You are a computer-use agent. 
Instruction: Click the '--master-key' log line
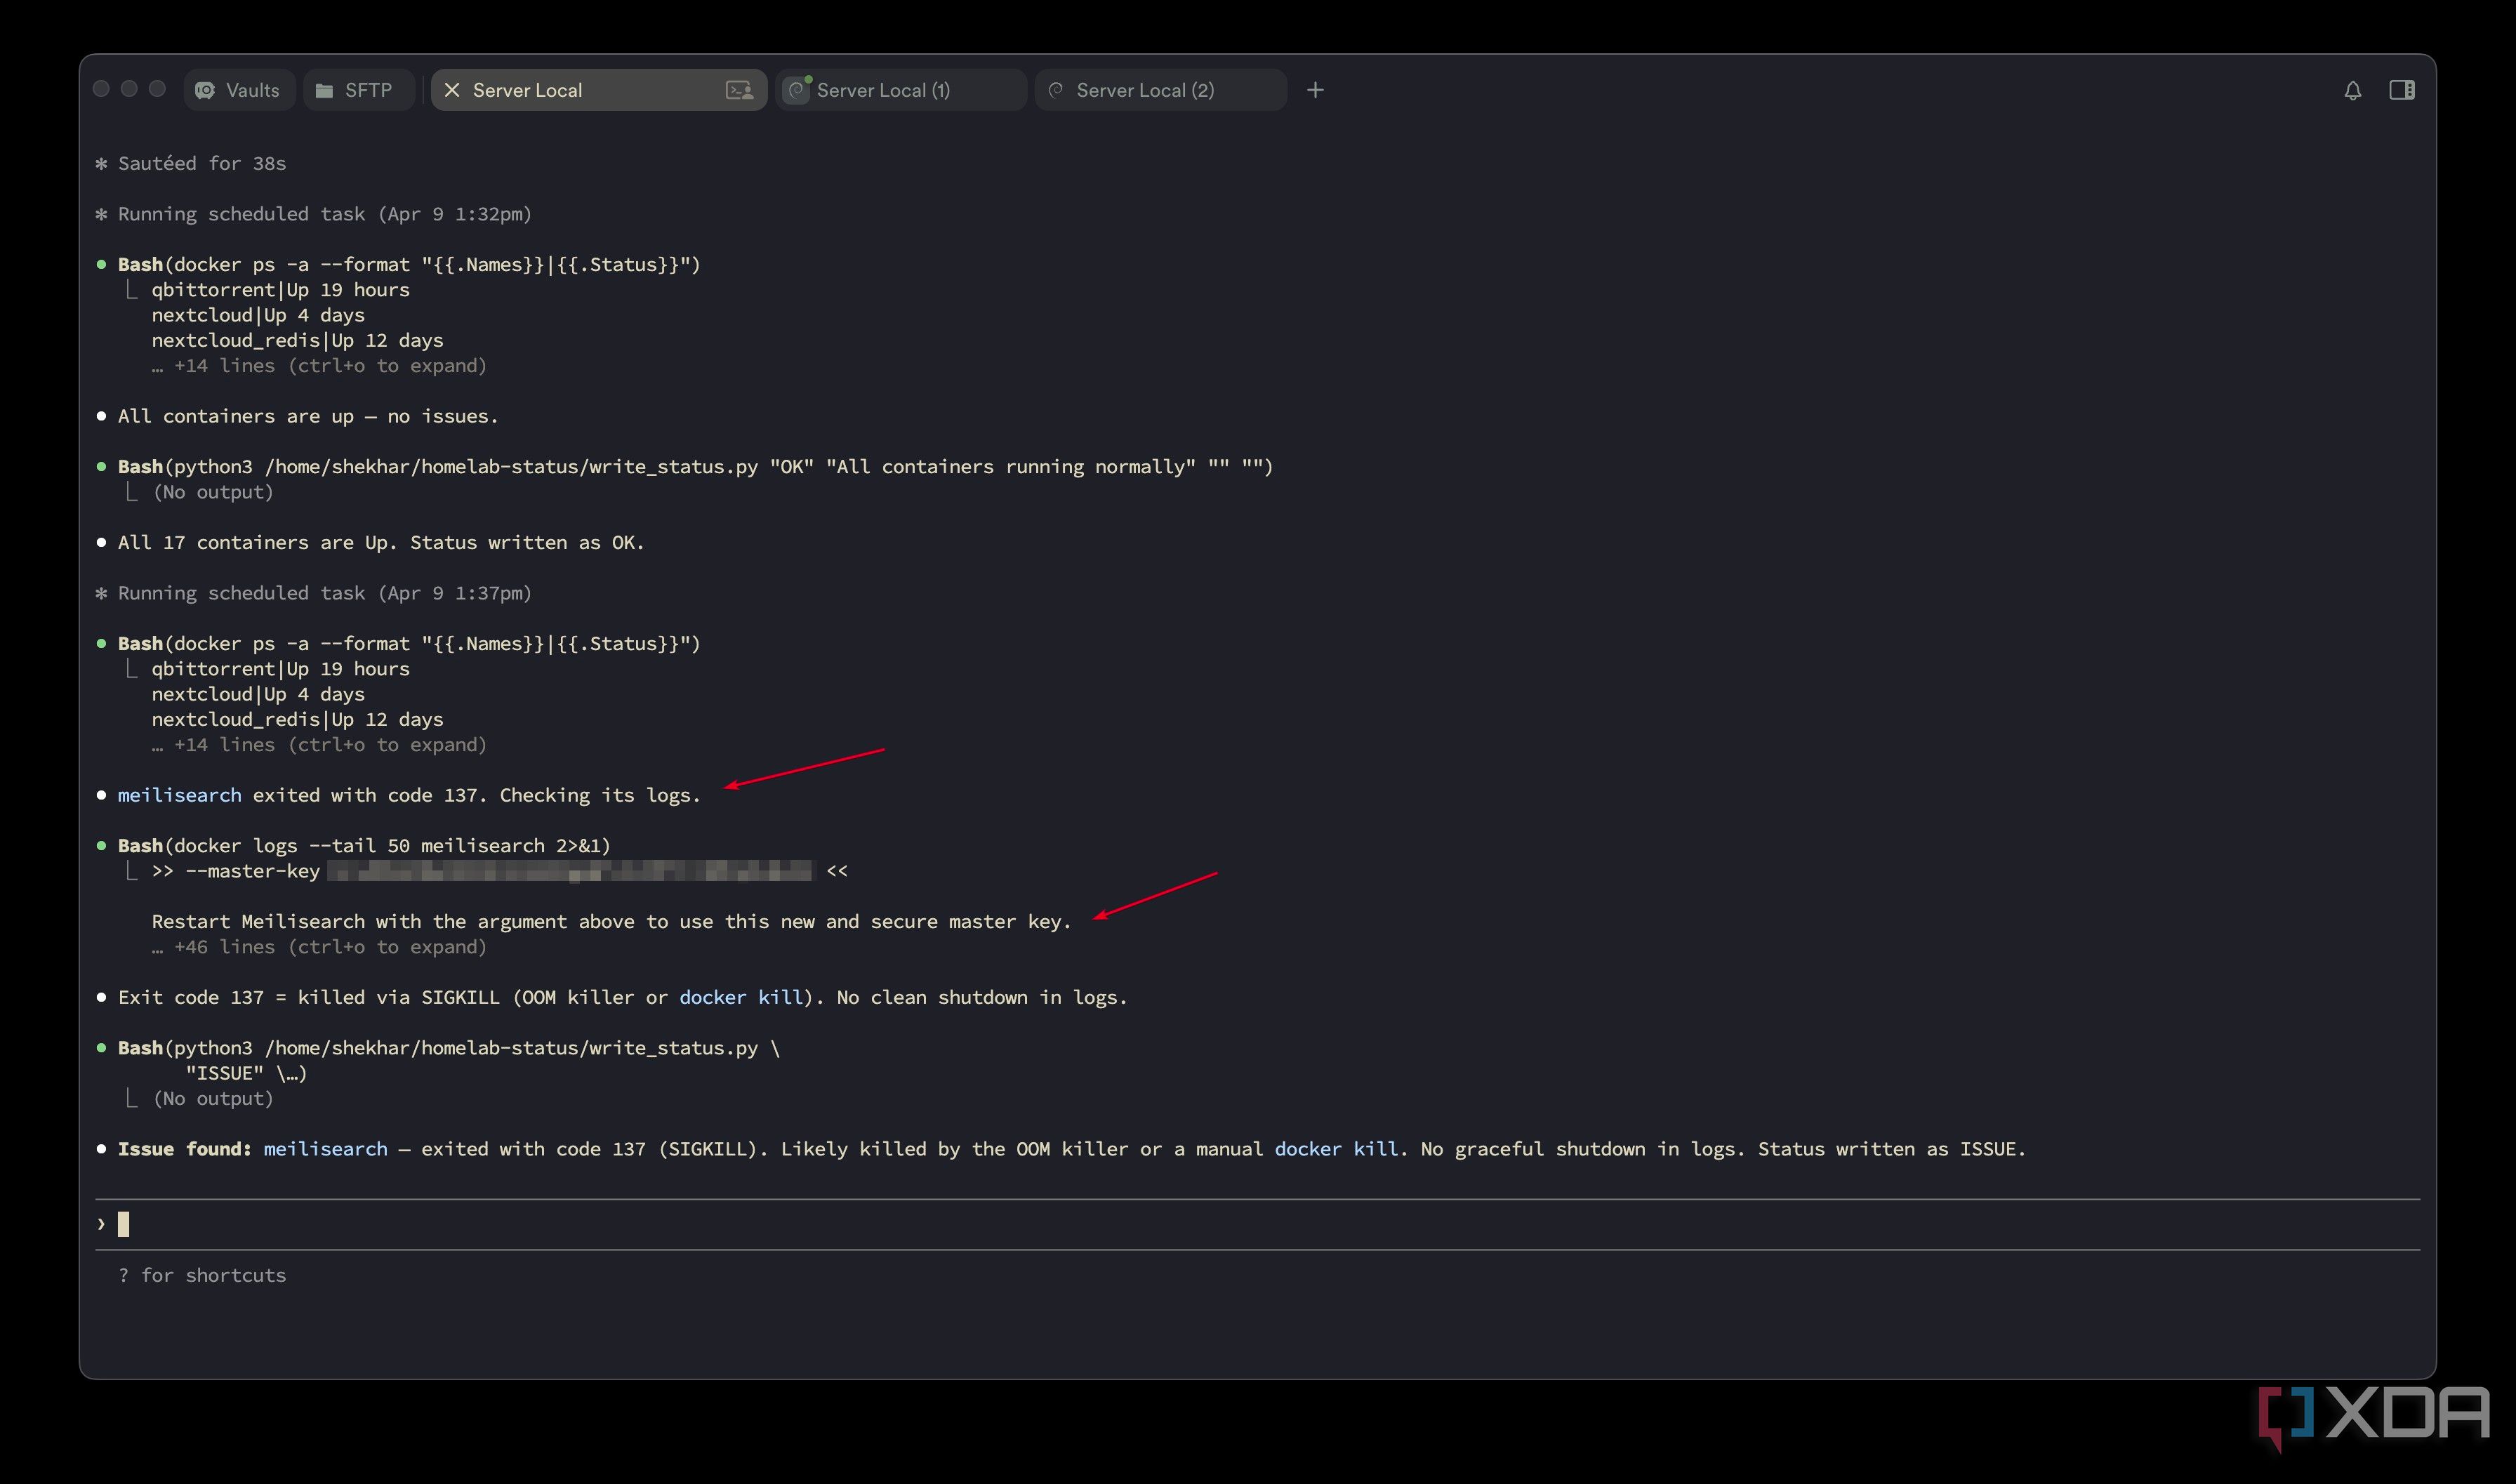pos(500,871)
